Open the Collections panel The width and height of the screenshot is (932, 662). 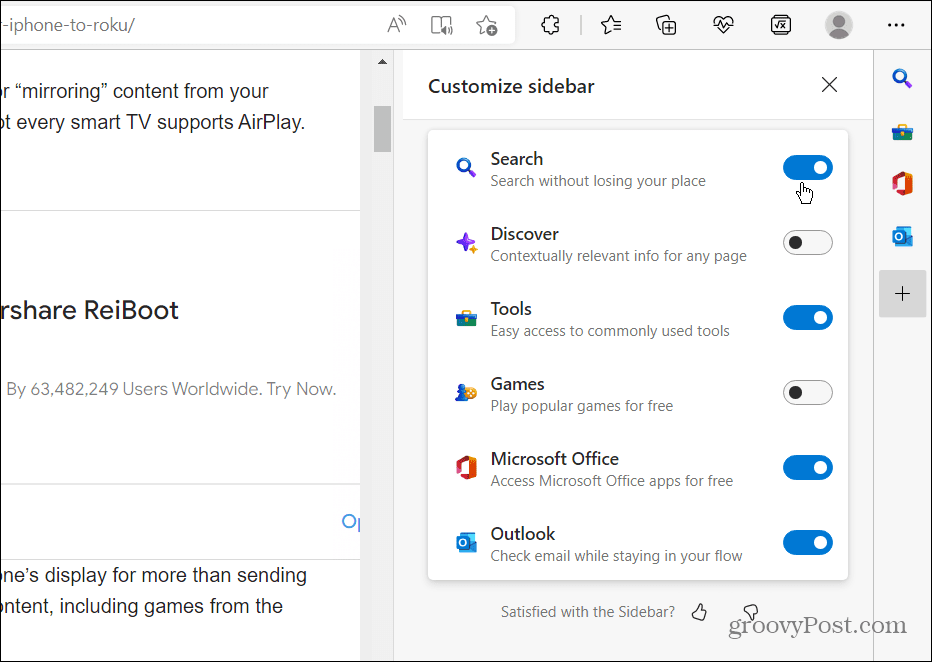click(x=666, y=24)
